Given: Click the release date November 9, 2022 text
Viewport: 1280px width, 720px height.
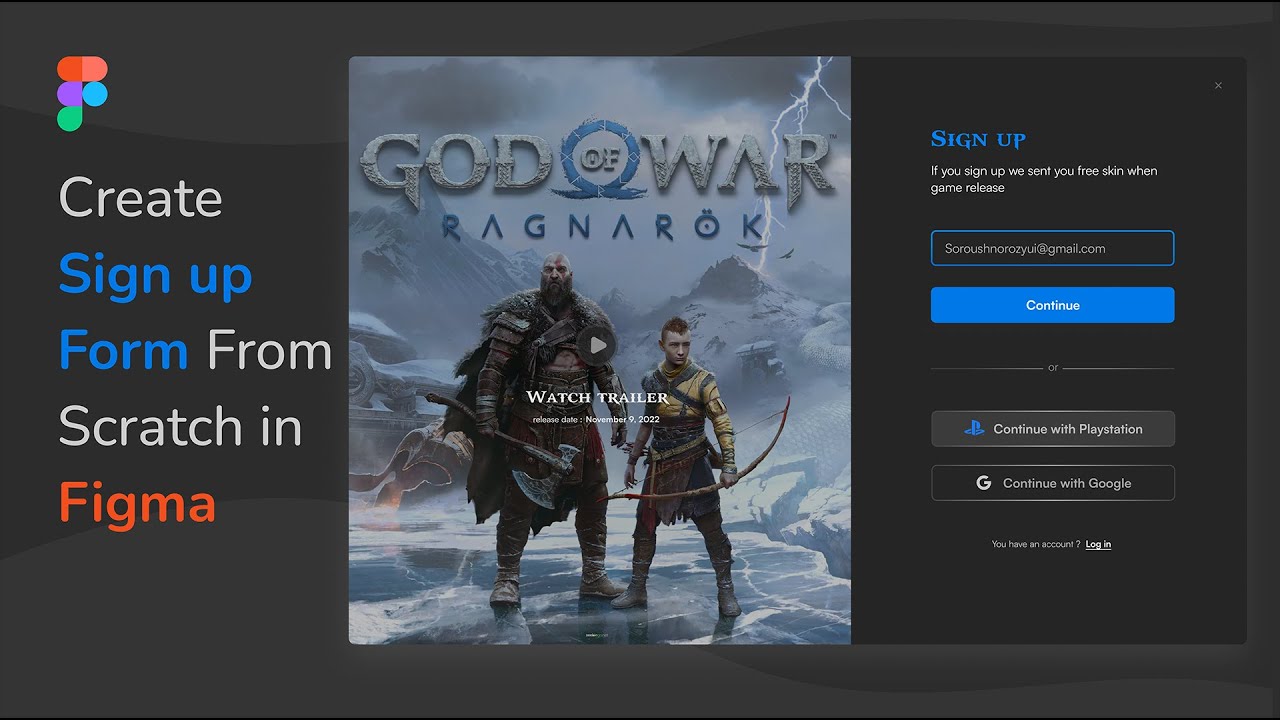Looking at the screenshot, I should coord(596,420).
